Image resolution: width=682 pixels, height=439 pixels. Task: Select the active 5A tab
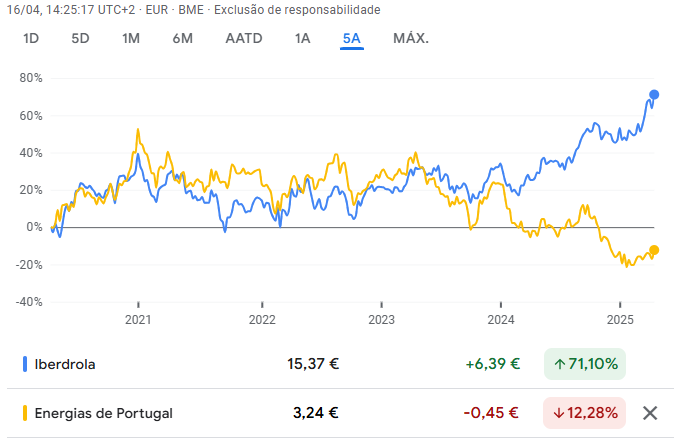point(351,39)
